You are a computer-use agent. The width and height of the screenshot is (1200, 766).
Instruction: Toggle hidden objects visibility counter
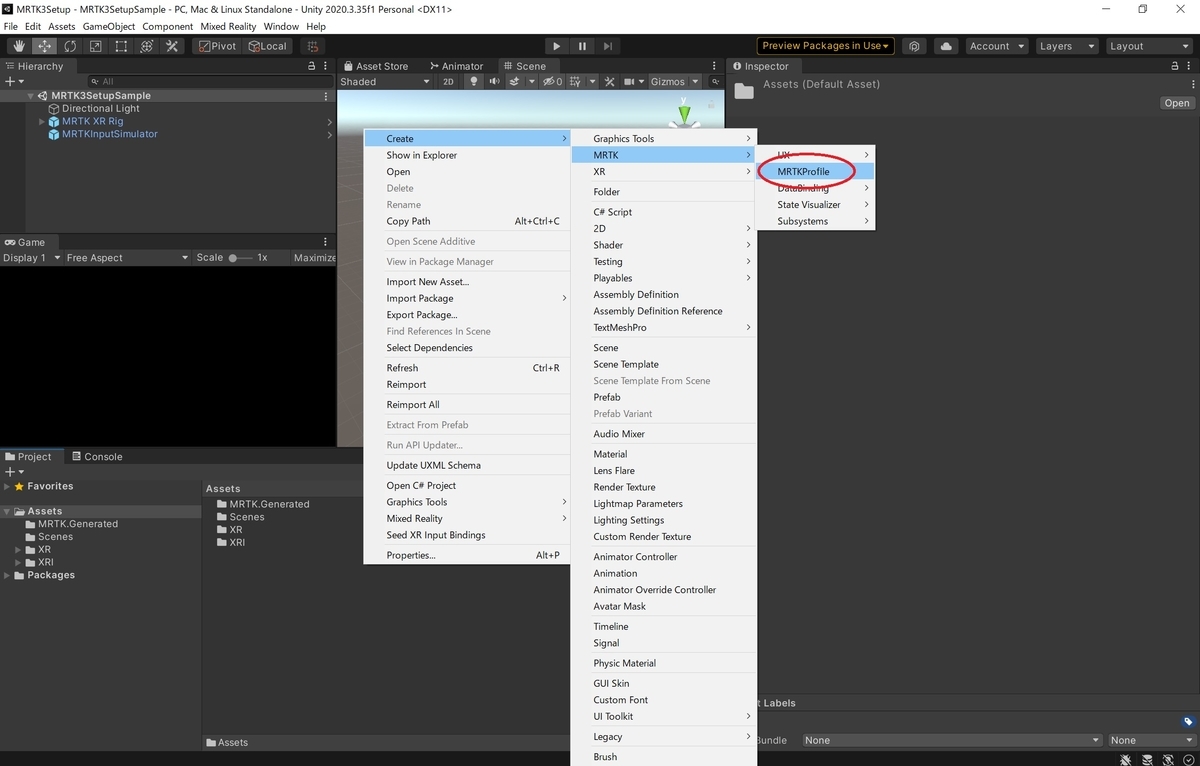coord(554,82)
